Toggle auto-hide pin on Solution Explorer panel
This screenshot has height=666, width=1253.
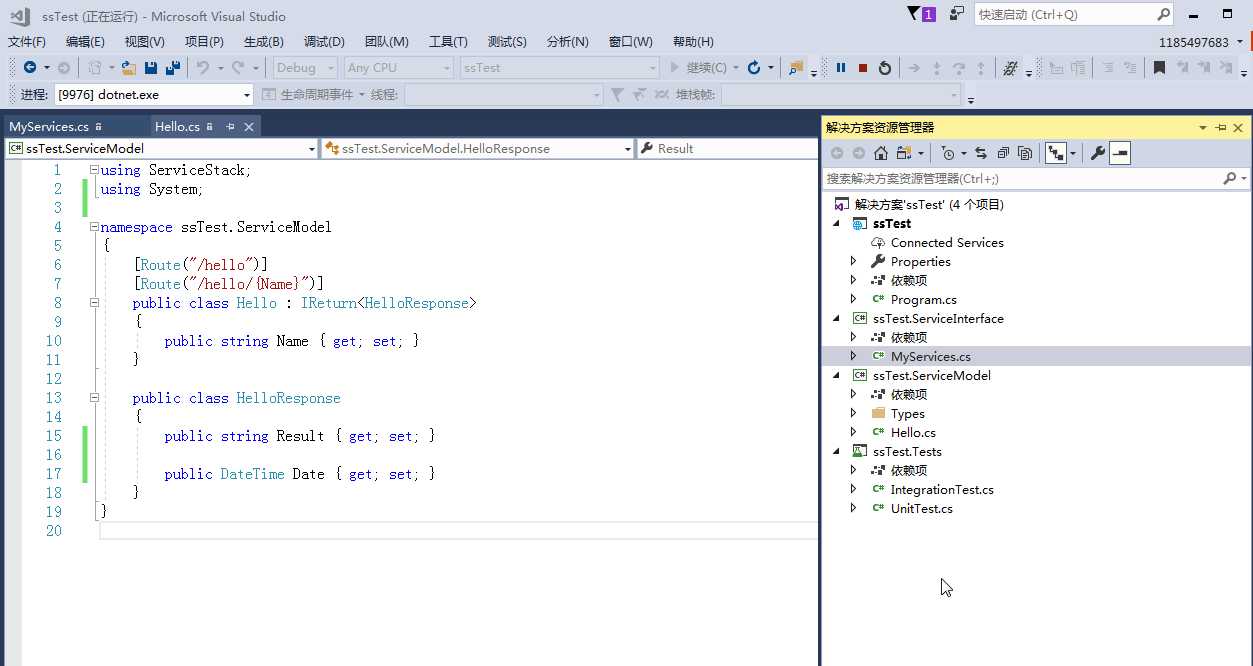point(1220,128)
